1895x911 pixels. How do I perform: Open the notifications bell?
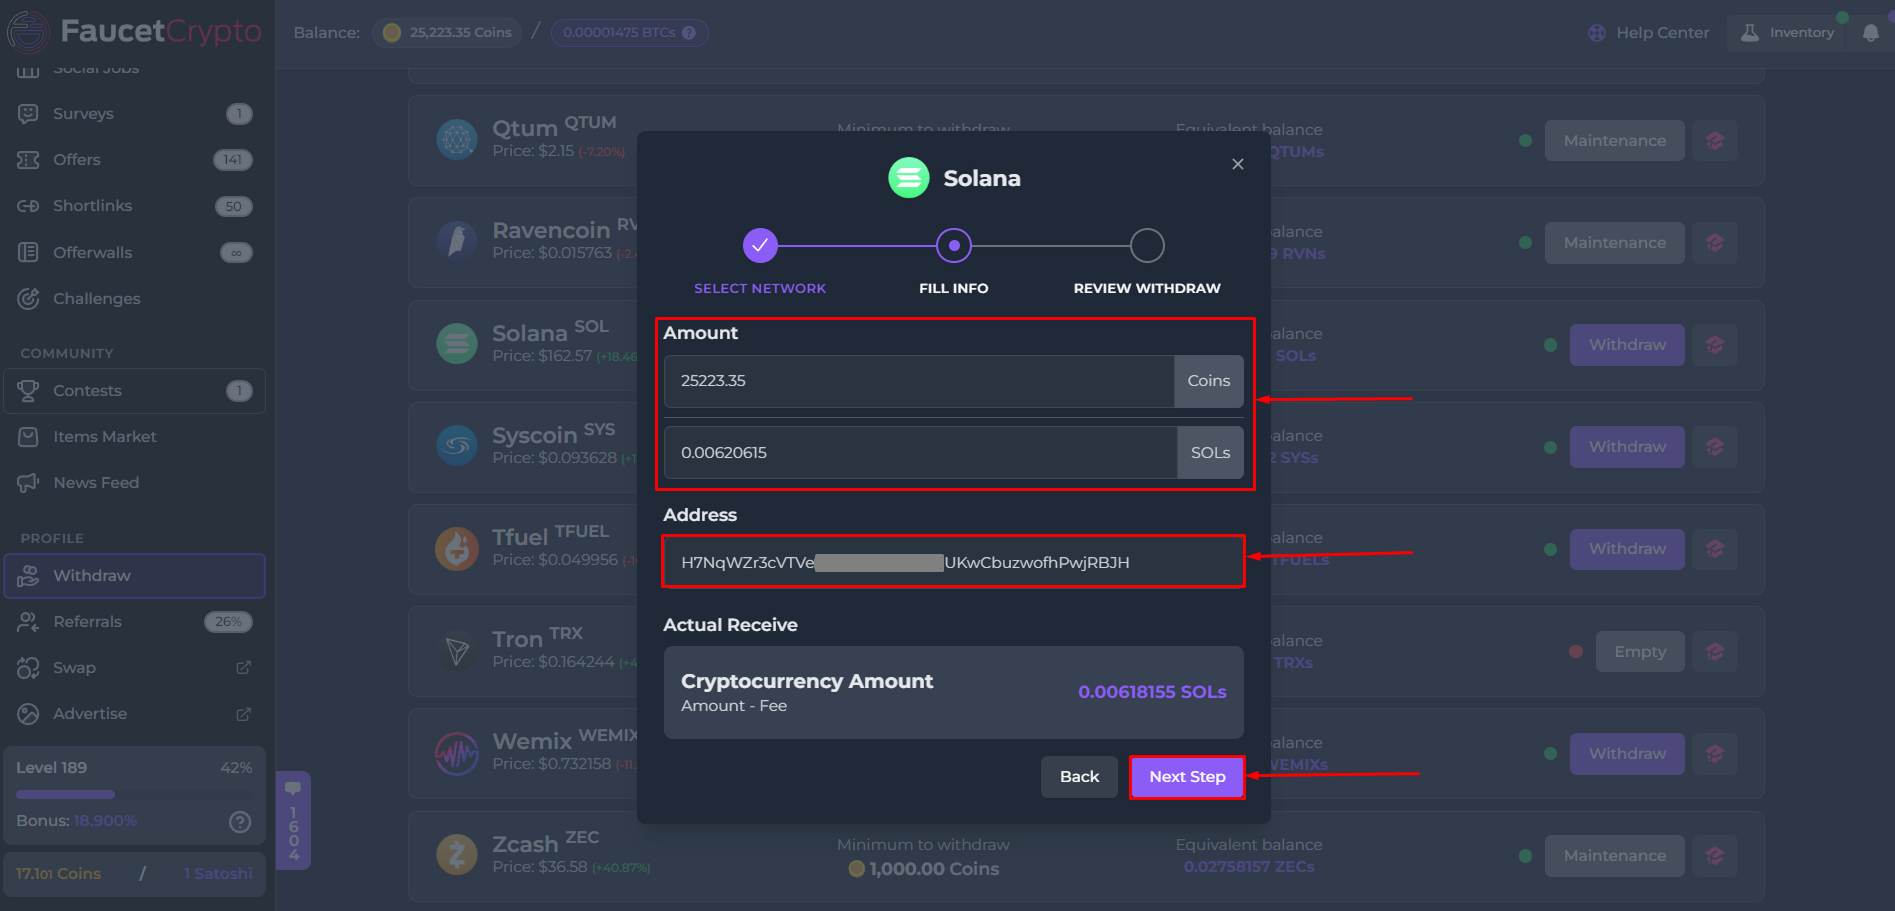point(1870,33)
